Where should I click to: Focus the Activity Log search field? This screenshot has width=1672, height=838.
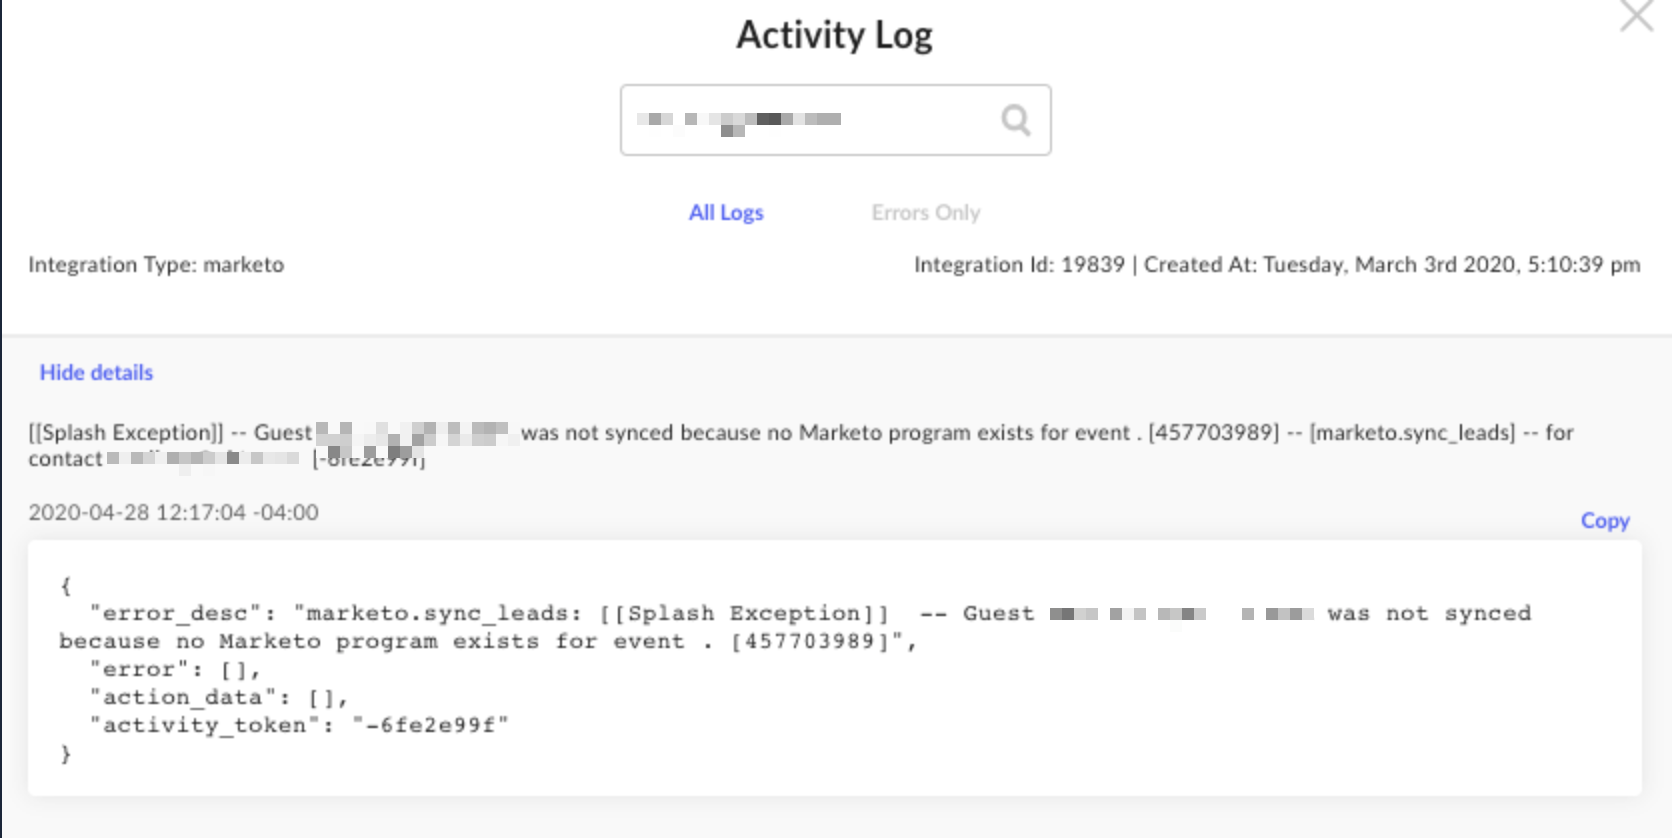click(x=835, y=120)
